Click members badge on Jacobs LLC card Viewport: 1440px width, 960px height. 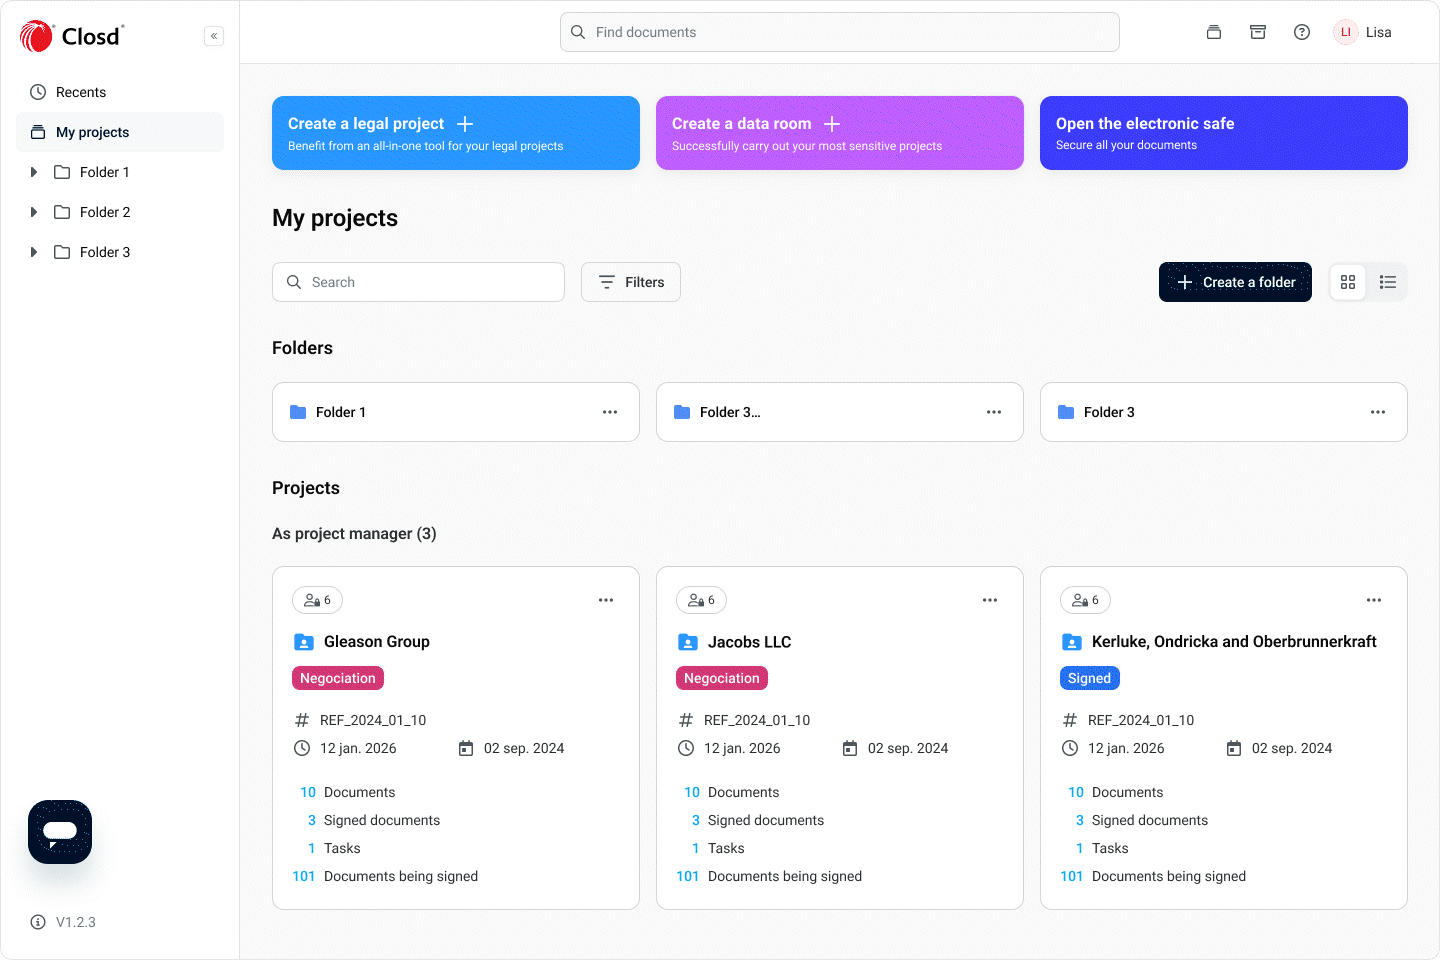[x=701, y=600]
